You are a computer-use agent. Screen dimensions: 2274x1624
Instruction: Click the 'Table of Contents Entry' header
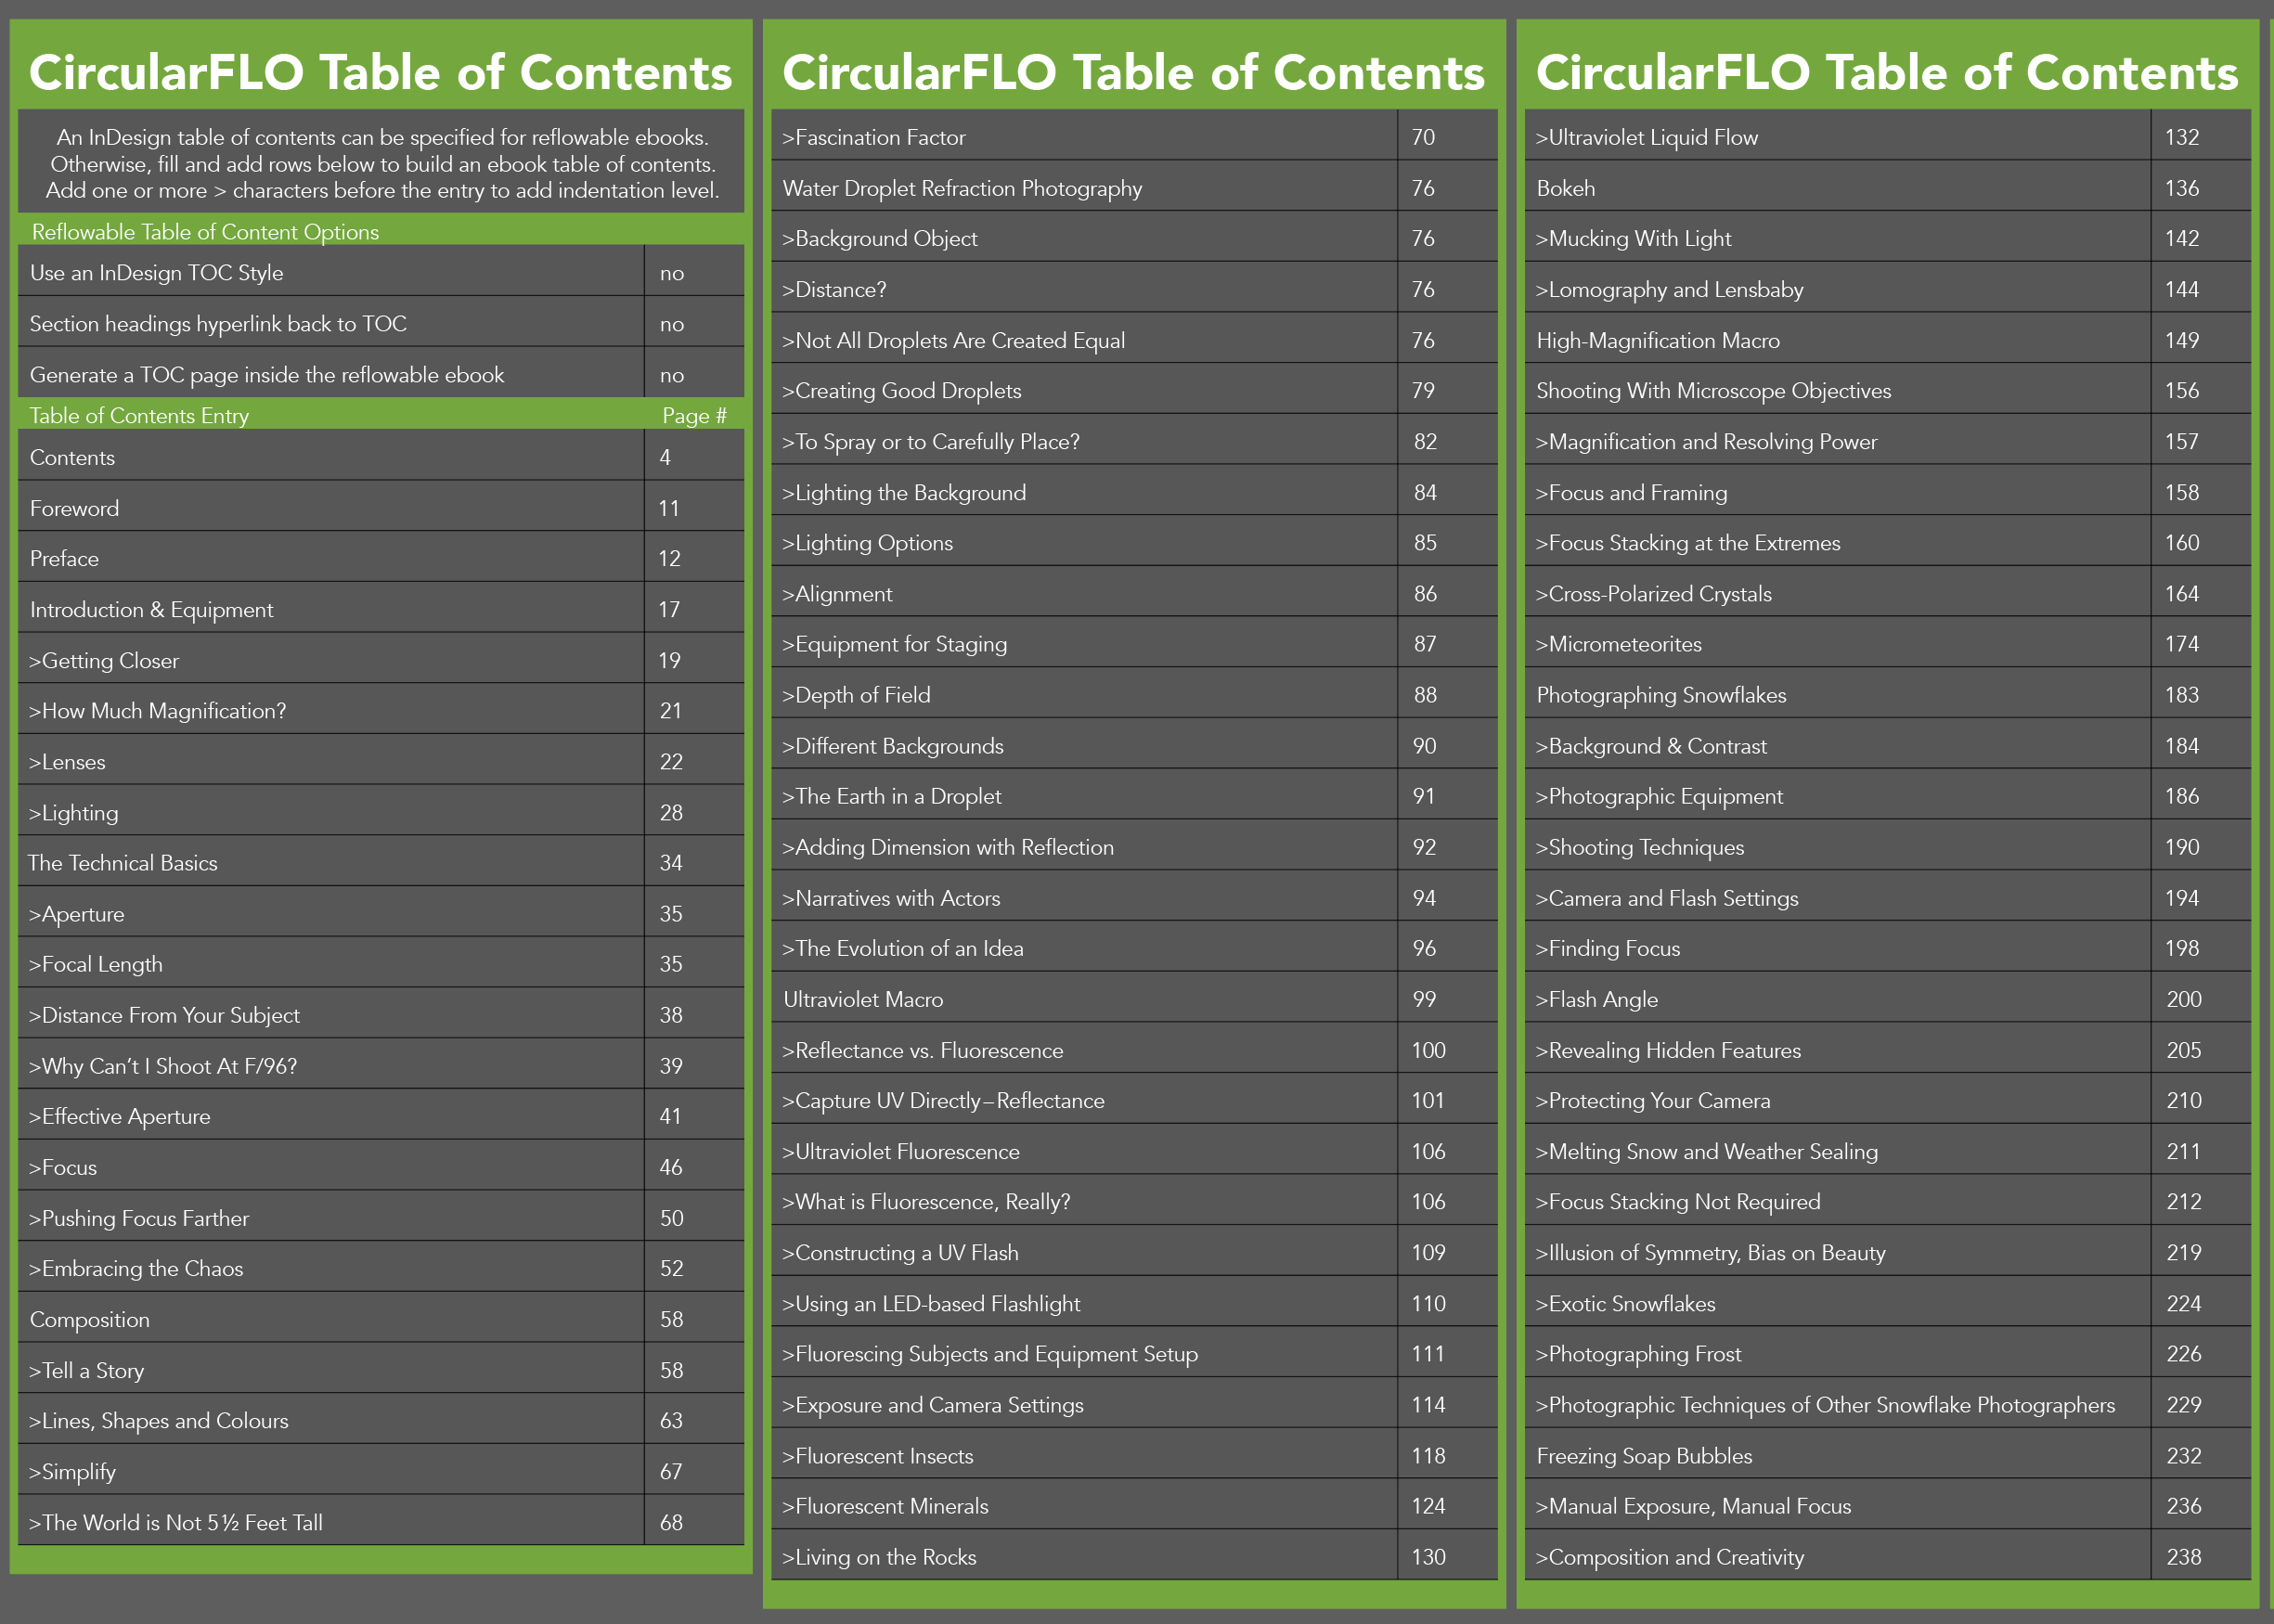pyautogui.click(x=140, y=416)
